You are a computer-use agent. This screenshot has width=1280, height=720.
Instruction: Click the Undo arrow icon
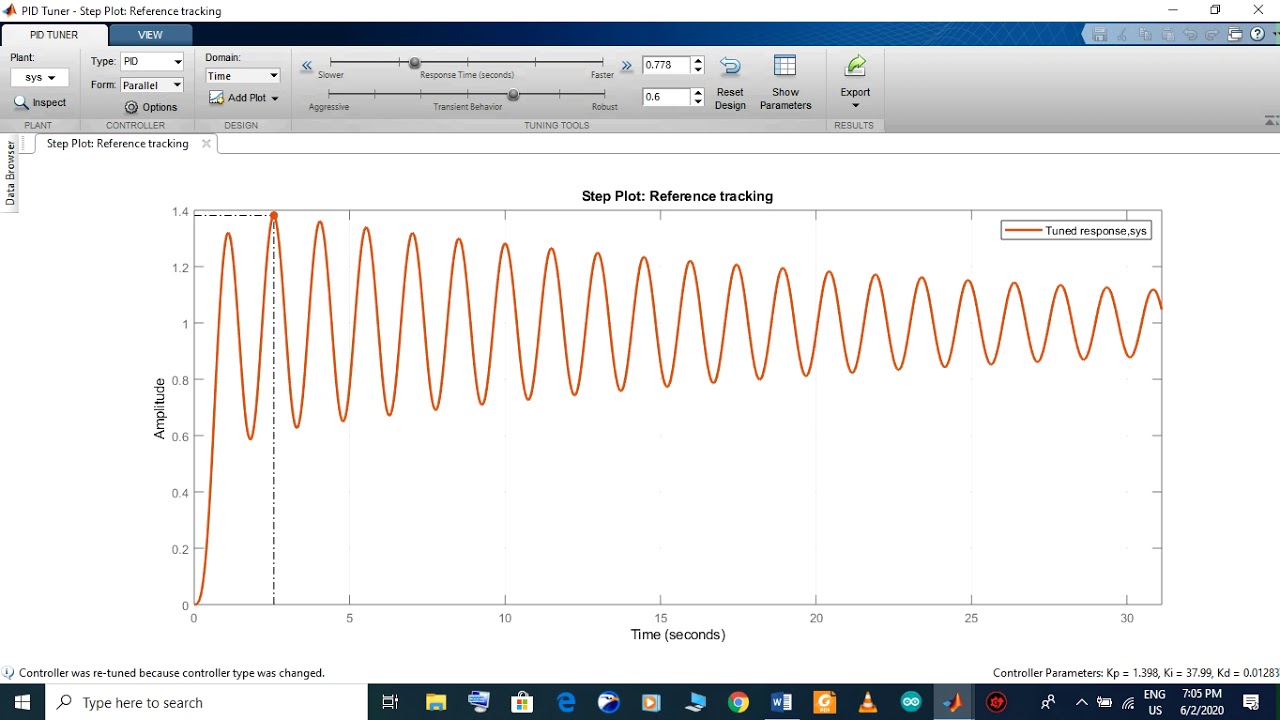[x=1190, y=34]
